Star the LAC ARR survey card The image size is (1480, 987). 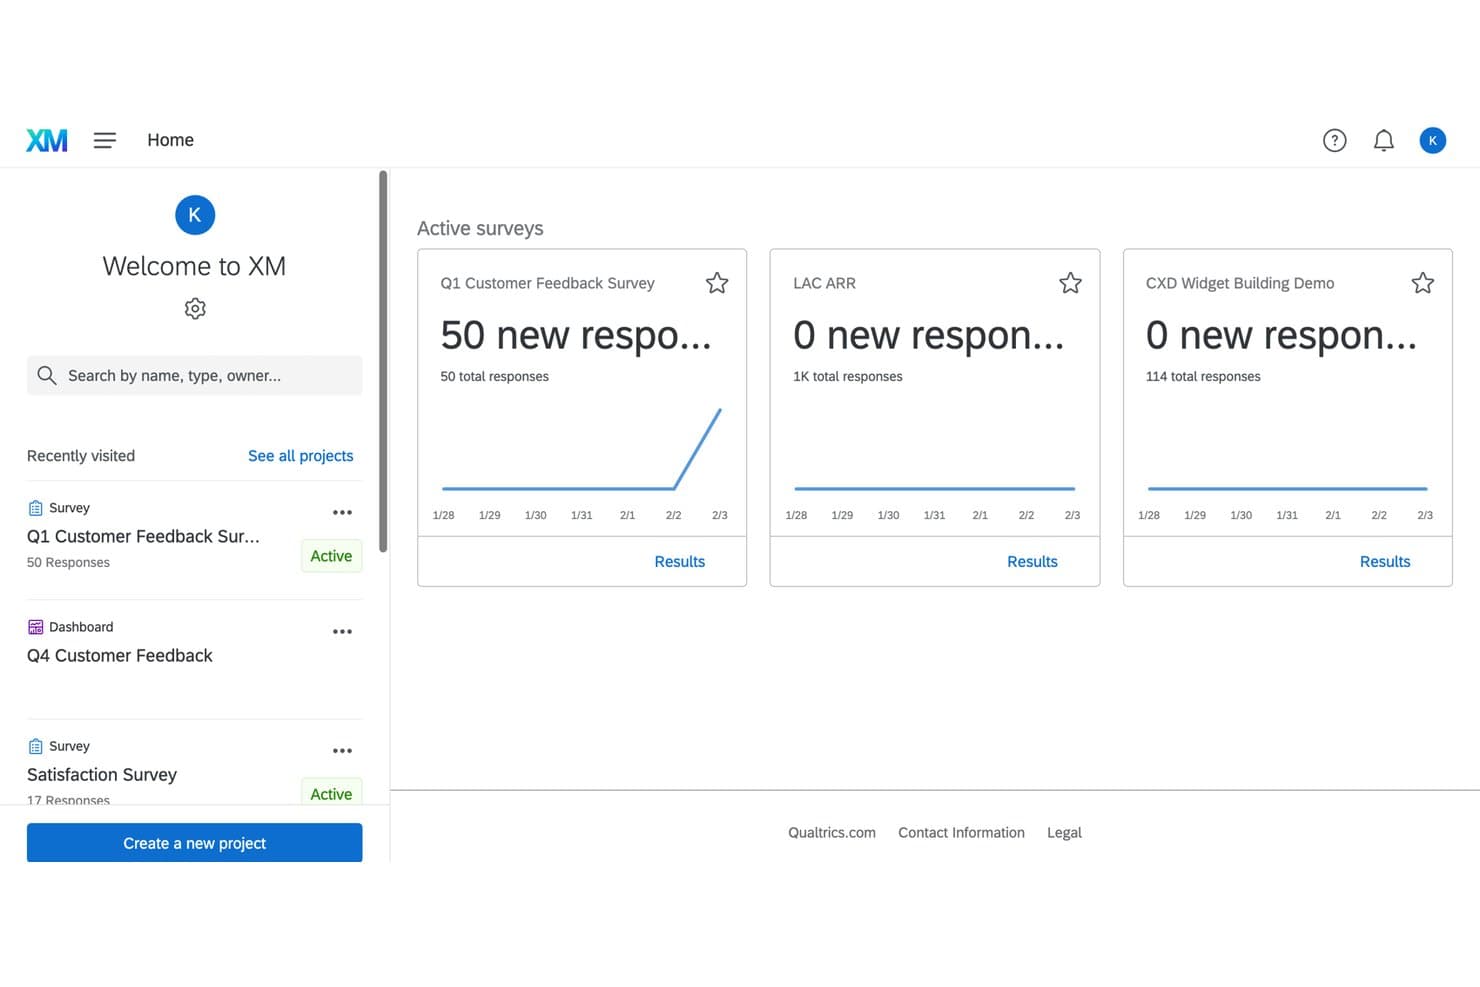click(1070, 283)
